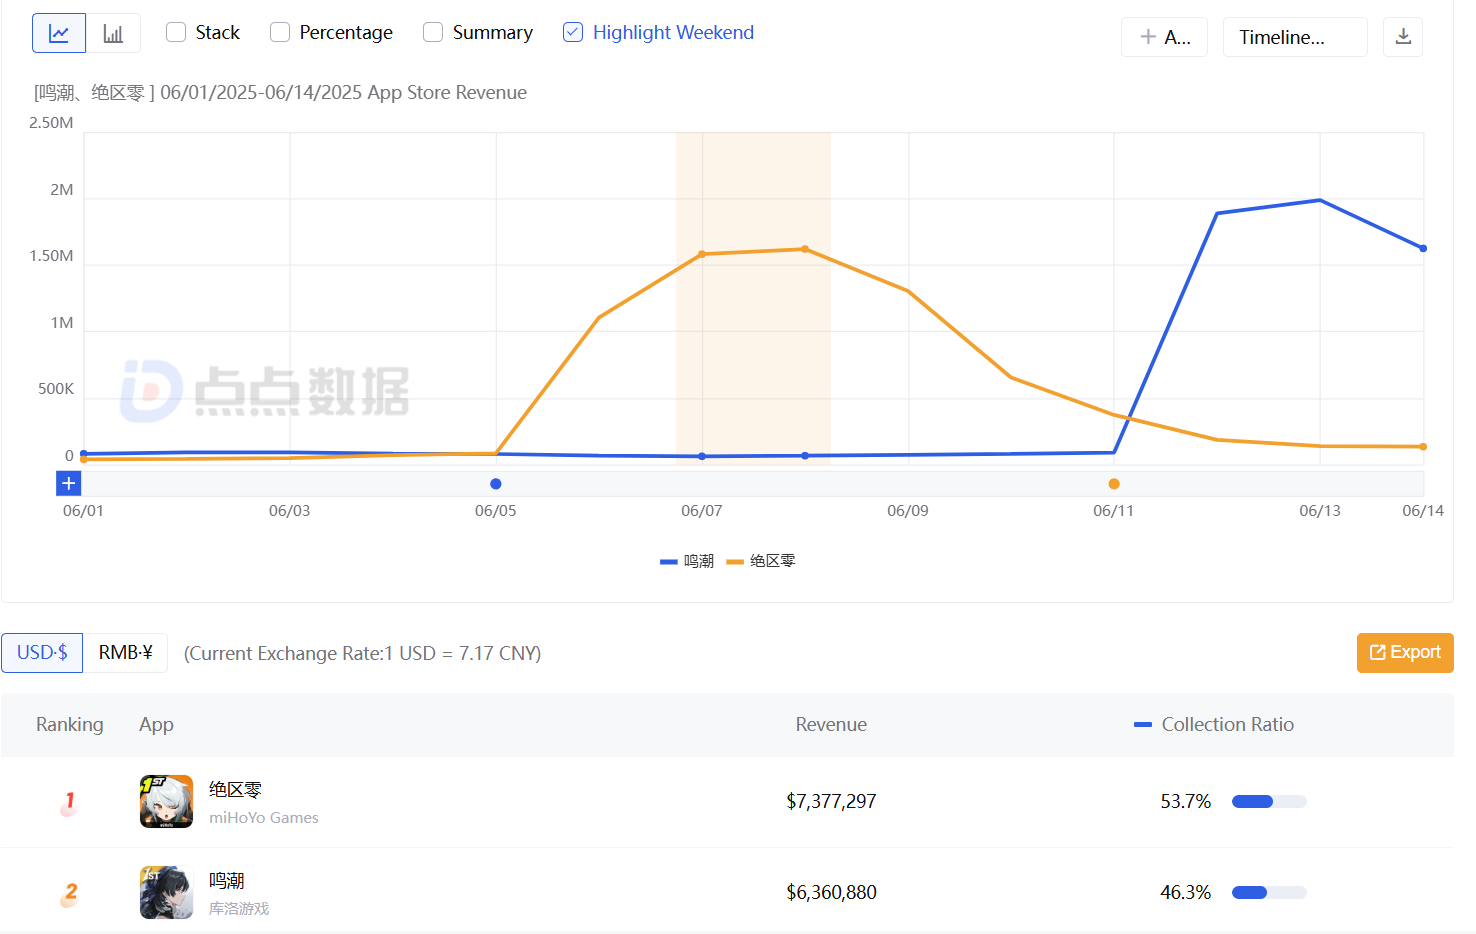Click the 500K y-axis label
This screenshot has height=934, width=1476.
tap(56, 389)
